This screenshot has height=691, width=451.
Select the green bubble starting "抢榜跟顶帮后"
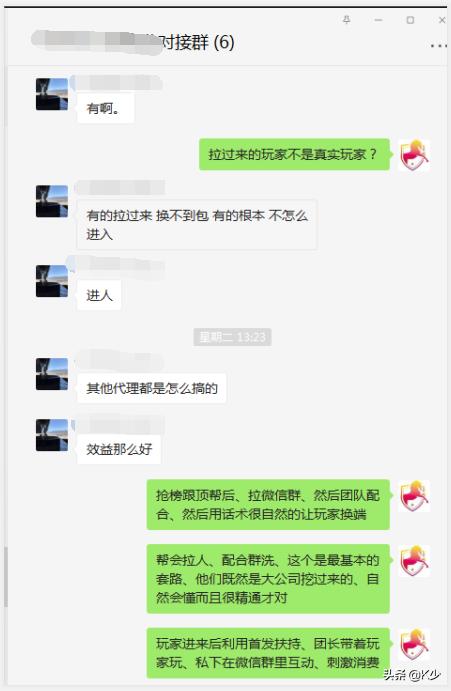268,505
